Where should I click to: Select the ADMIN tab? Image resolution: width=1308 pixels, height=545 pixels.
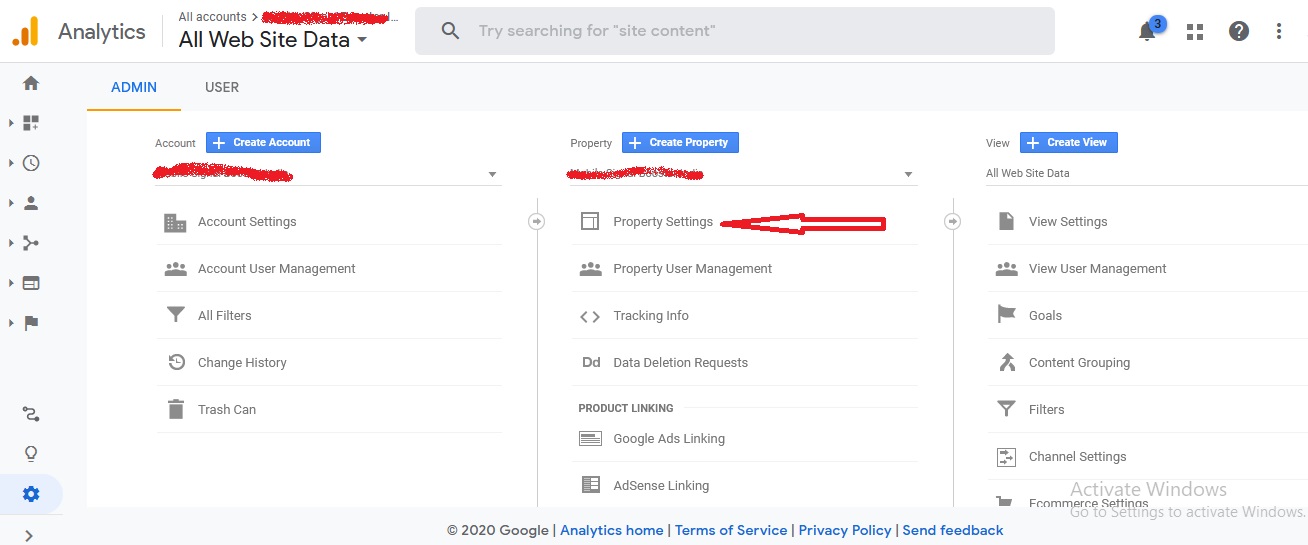(x=134, y=87)
